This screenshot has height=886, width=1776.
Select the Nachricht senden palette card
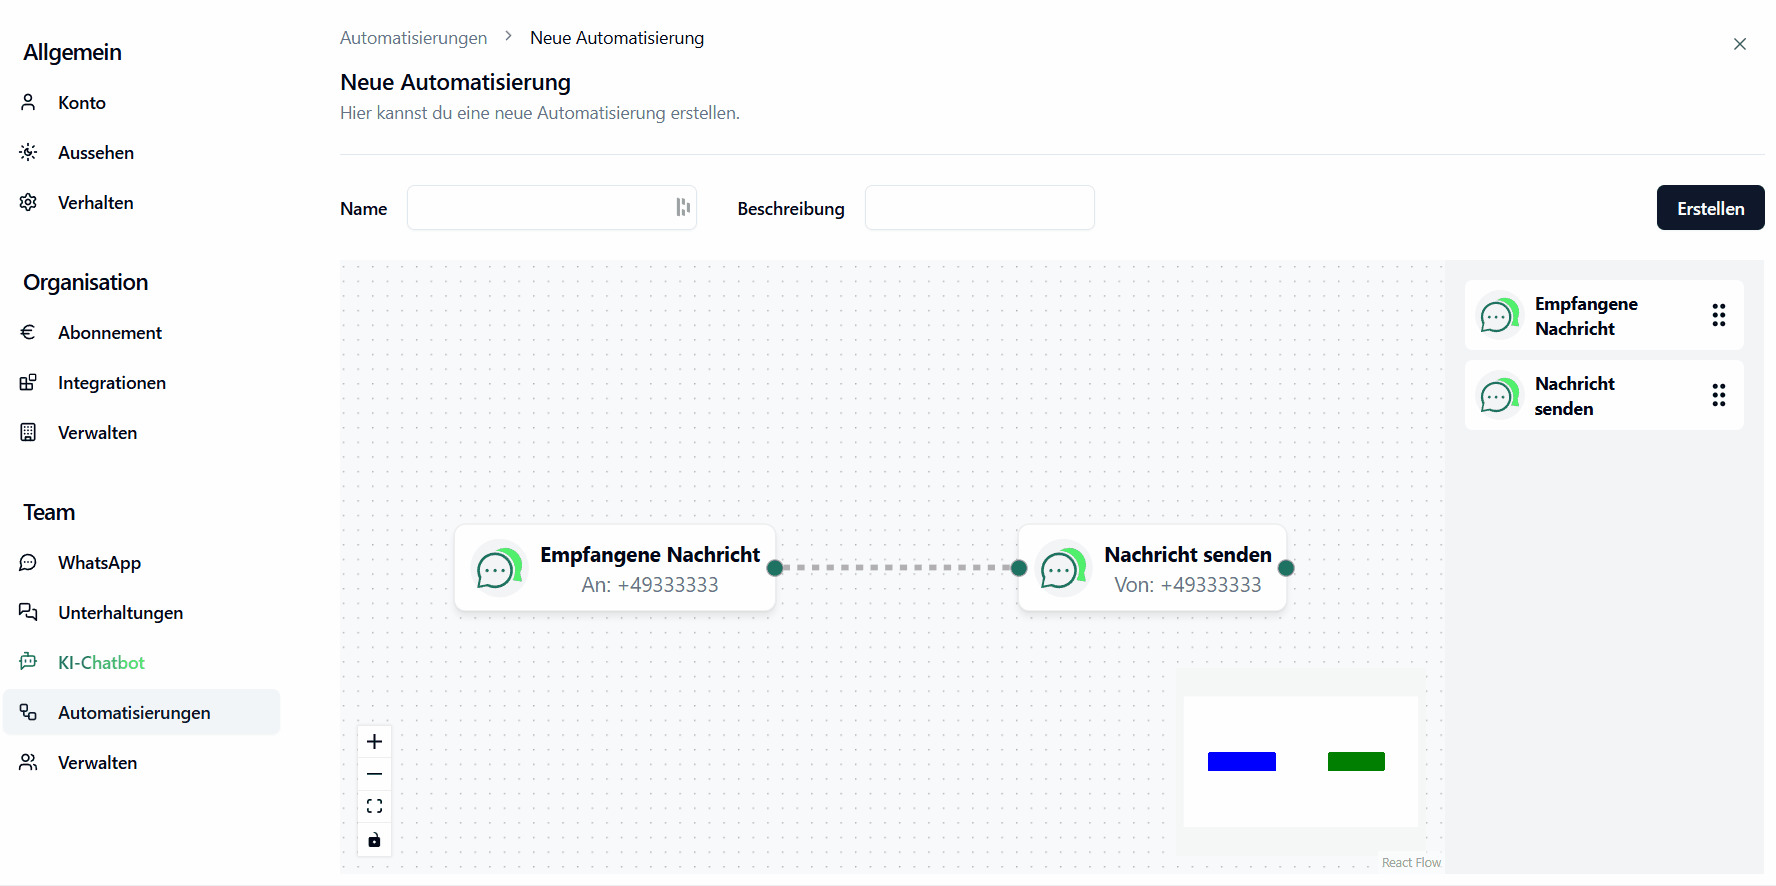[x=1604, y=396]
